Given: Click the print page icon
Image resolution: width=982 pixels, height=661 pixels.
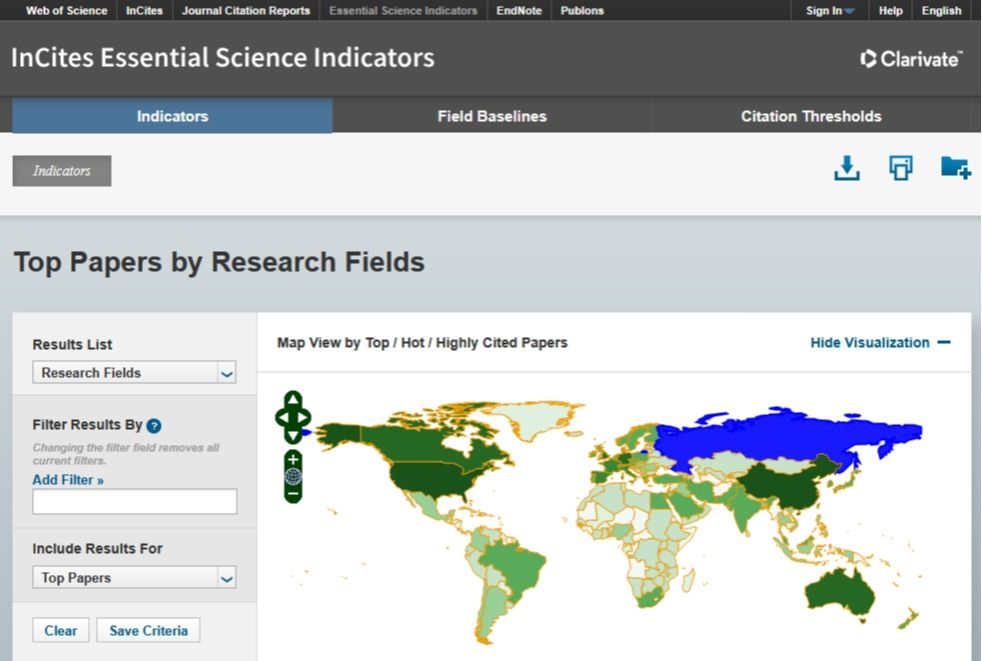Looking at the screenshot, I should [901, 169].
